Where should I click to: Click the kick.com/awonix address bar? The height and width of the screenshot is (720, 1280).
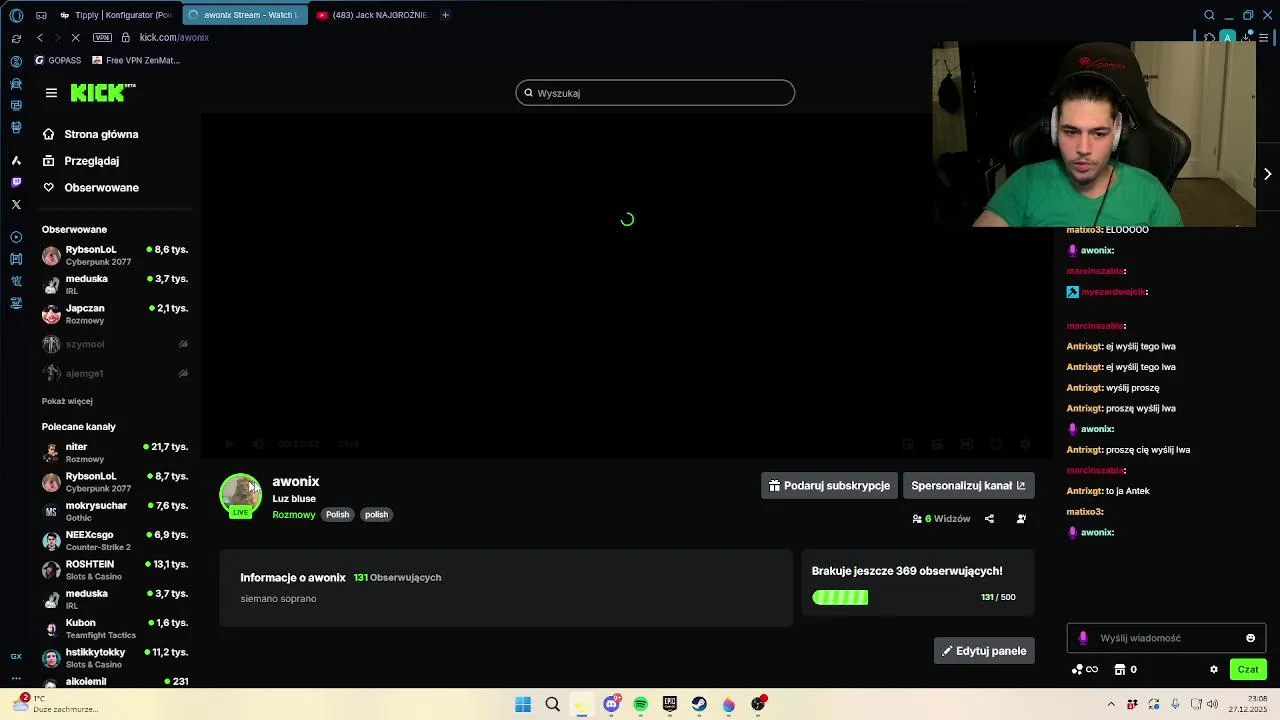[174, 37]
